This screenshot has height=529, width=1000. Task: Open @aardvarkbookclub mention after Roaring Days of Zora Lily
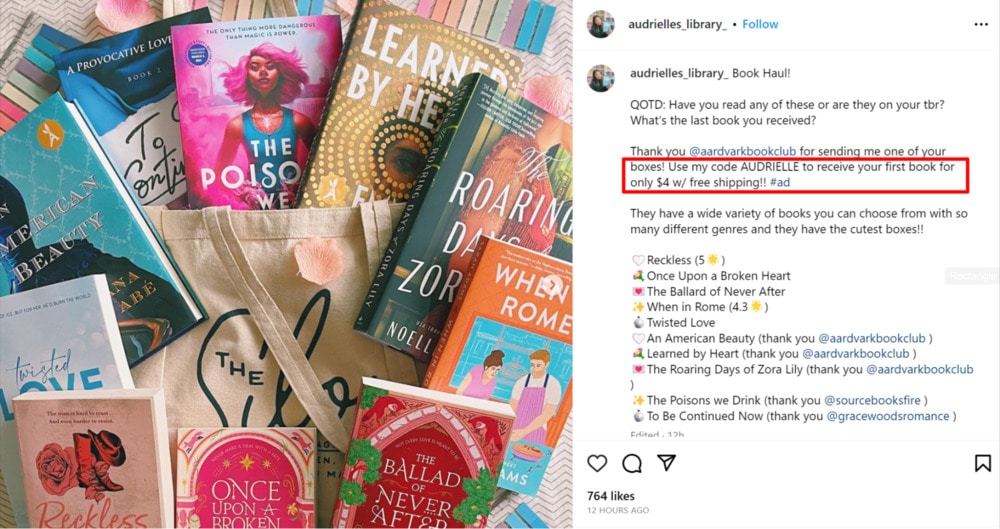[920, 369]
